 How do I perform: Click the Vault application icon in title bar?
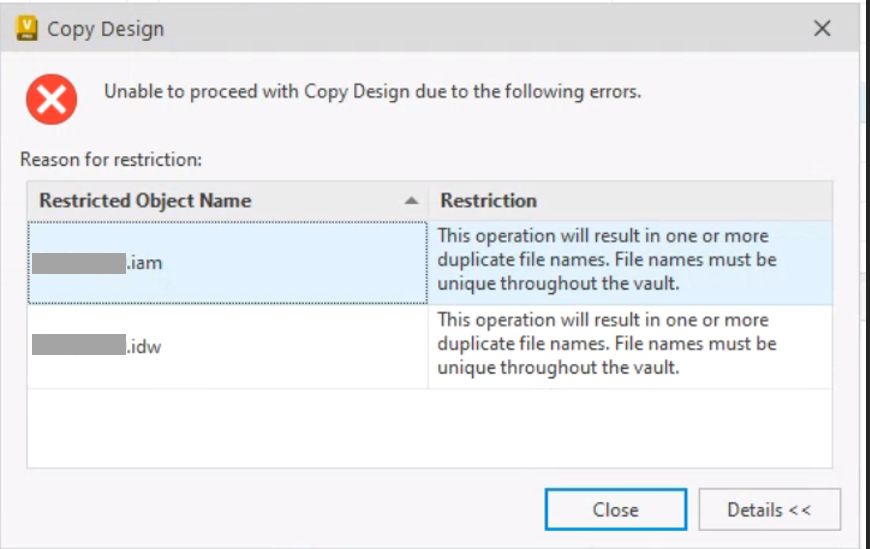(x=28, y=28)
